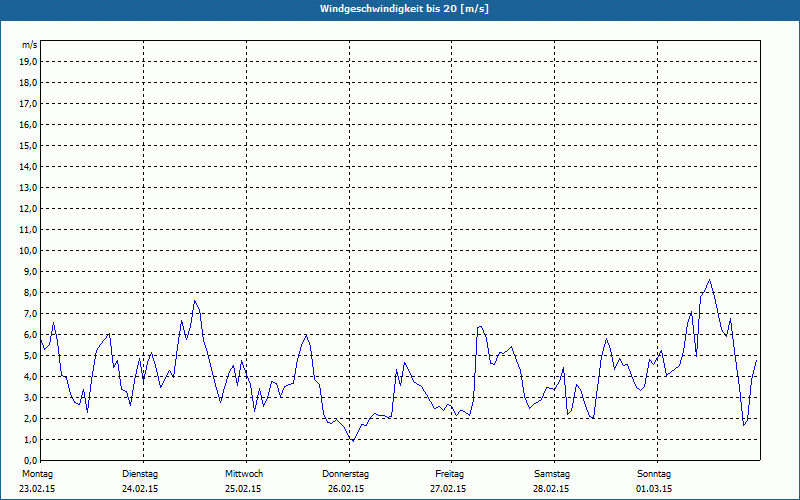Click the 23.02.15 date label
Screen dimensions: 800x500
[x=37, y=489]
